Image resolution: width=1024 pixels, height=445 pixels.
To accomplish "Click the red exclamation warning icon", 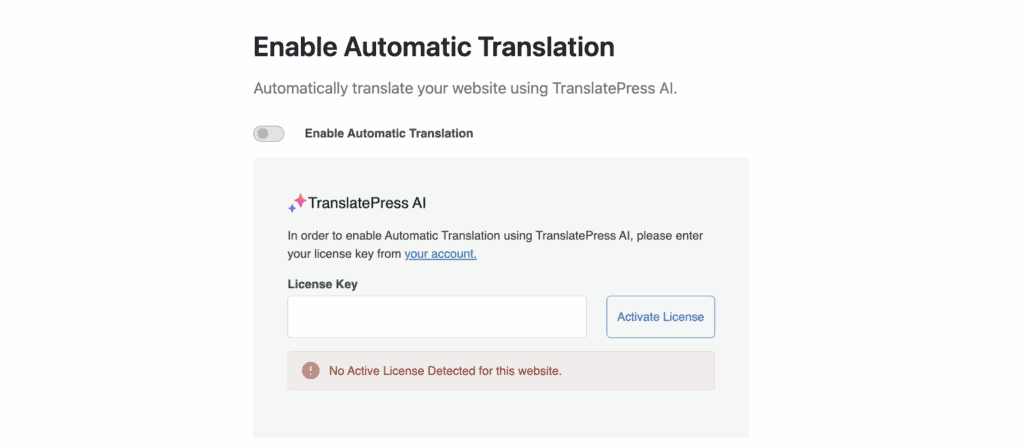I will pyautogui.click(x=310, y=371).
